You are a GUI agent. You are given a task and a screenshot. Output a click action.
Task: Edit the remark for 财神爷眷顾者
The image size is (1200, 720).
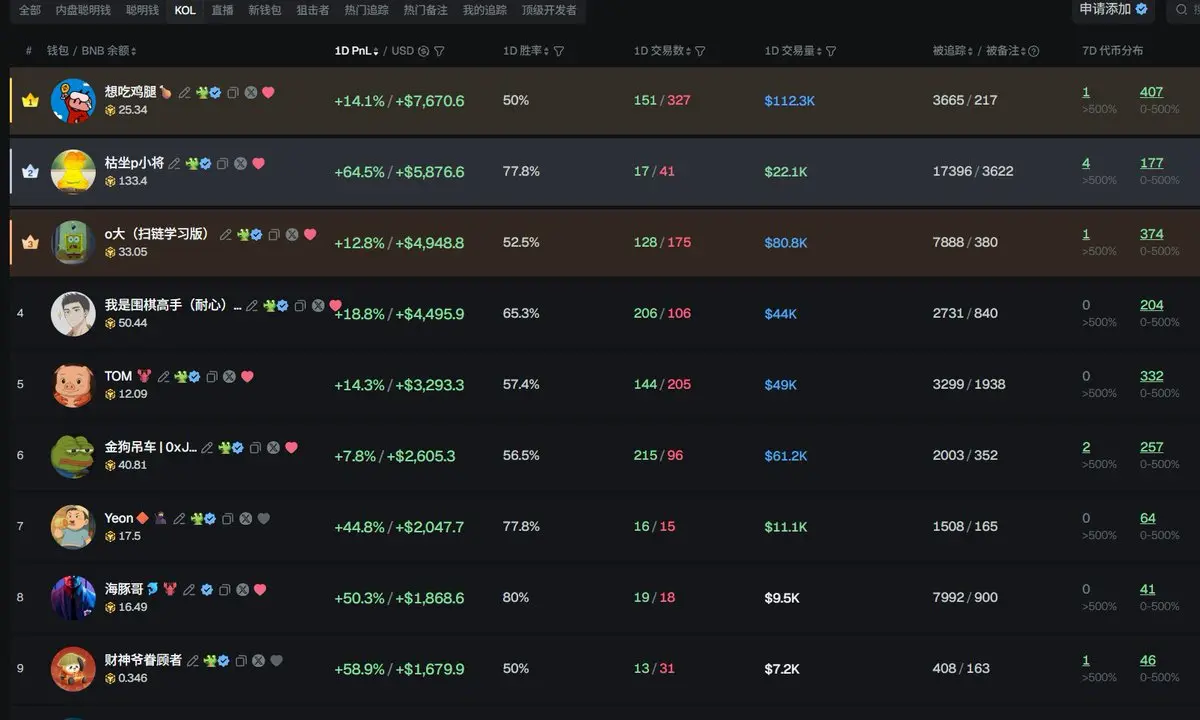click(192, 661)
